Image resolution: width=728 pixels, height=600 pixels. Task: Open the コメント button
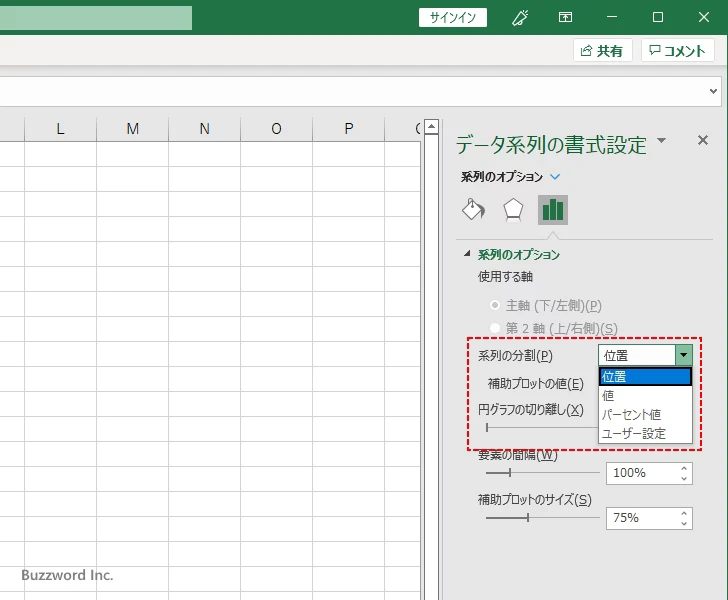tap(677, 50)
